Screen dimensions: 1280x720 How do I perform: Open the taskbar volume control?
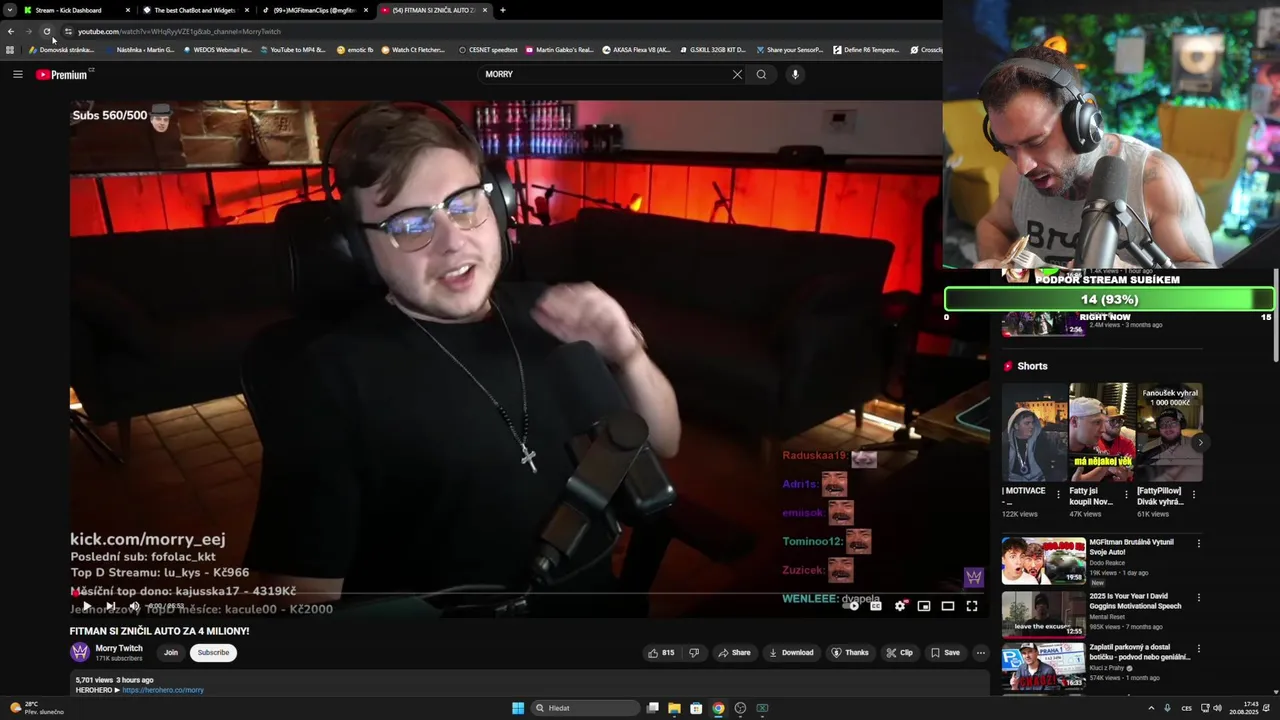click(x=1217, y=708)
